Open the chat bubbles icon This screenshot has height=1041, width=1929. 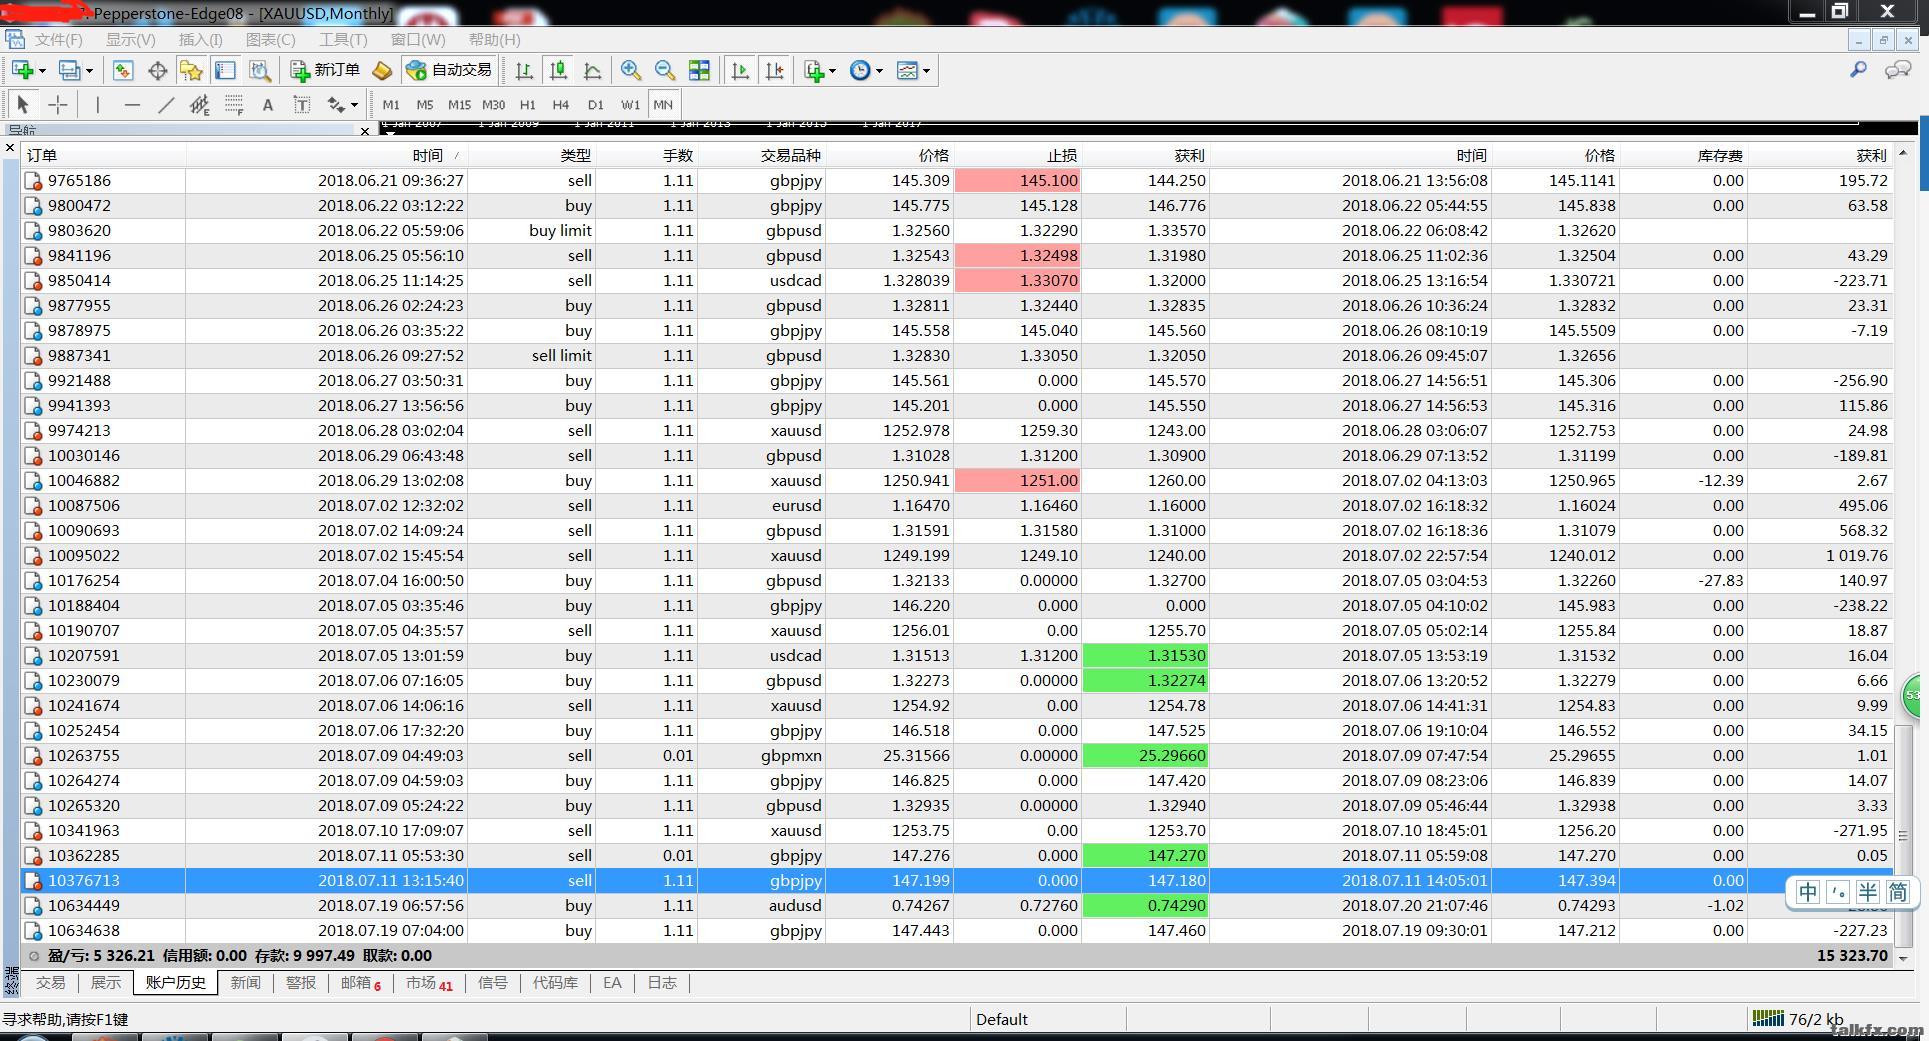coord(1897,70)
